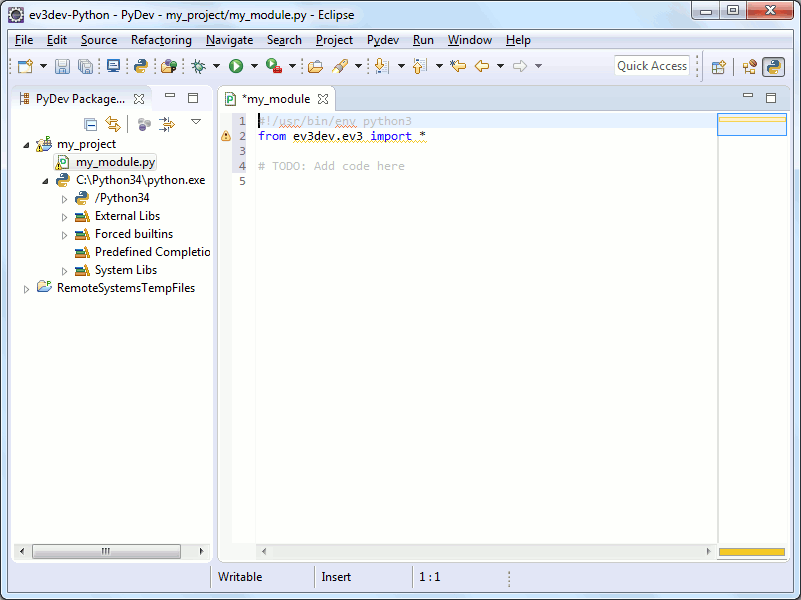This screenshot has height=600, width=801.
Task: Open the Run dropdown arrow
Action: [254, 66]
